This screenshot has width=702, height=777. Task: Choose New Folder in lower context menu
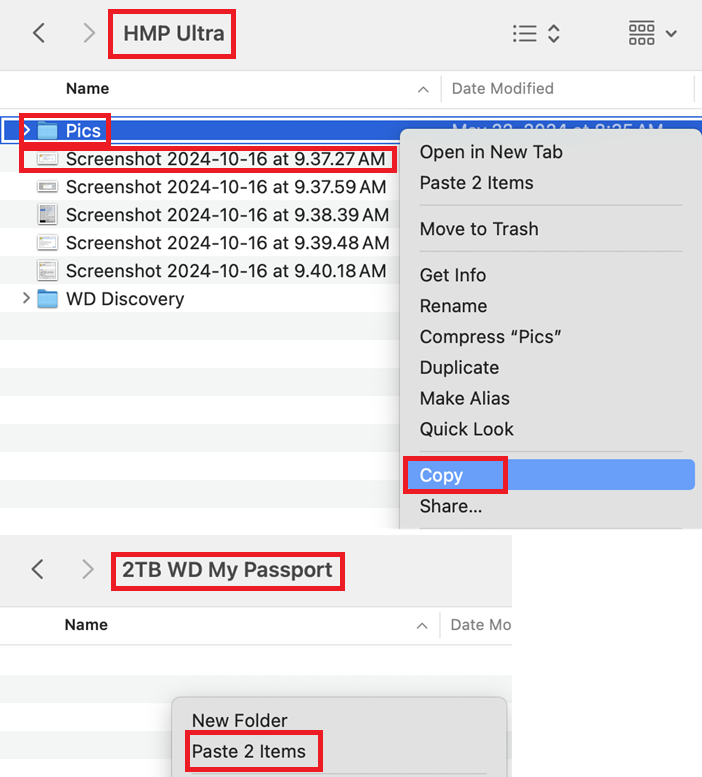pos(239,720)
